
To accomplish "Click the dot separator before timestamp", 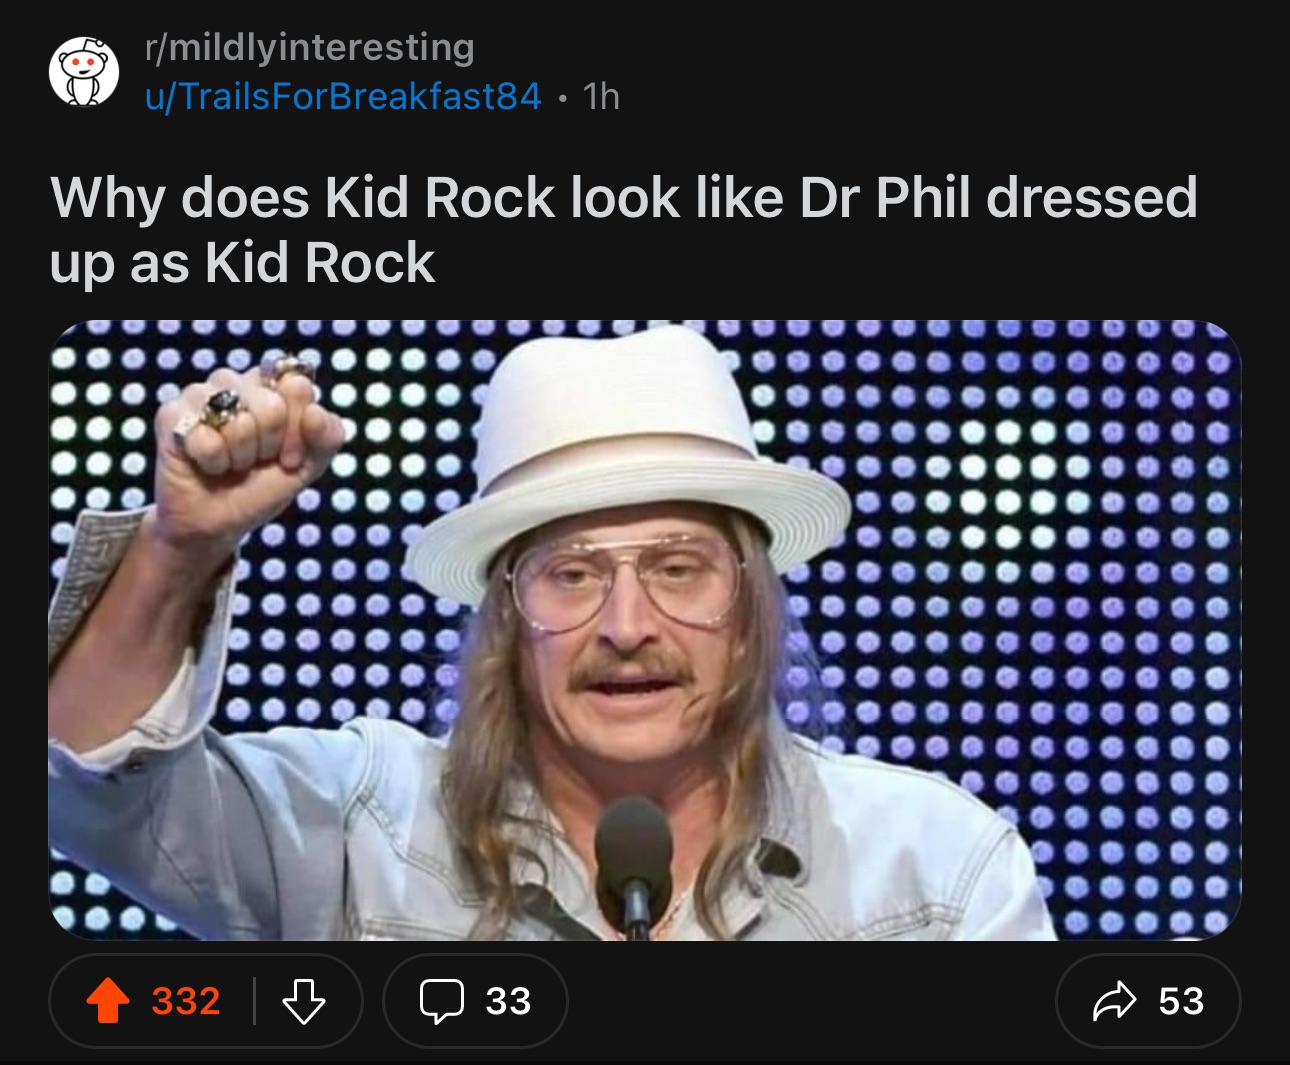I will pyautogui.click(x=563, y=98).
